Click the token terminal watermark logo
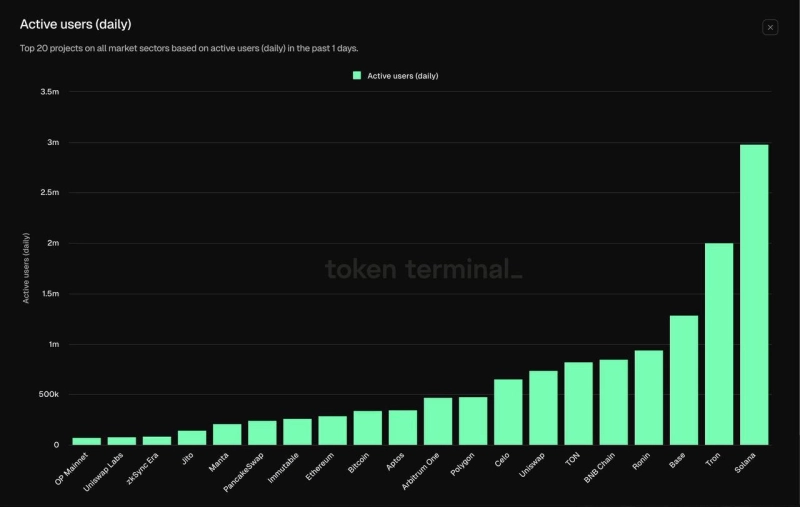The width and height of the screenshot is (800, 507). click(x=423, y=269)
